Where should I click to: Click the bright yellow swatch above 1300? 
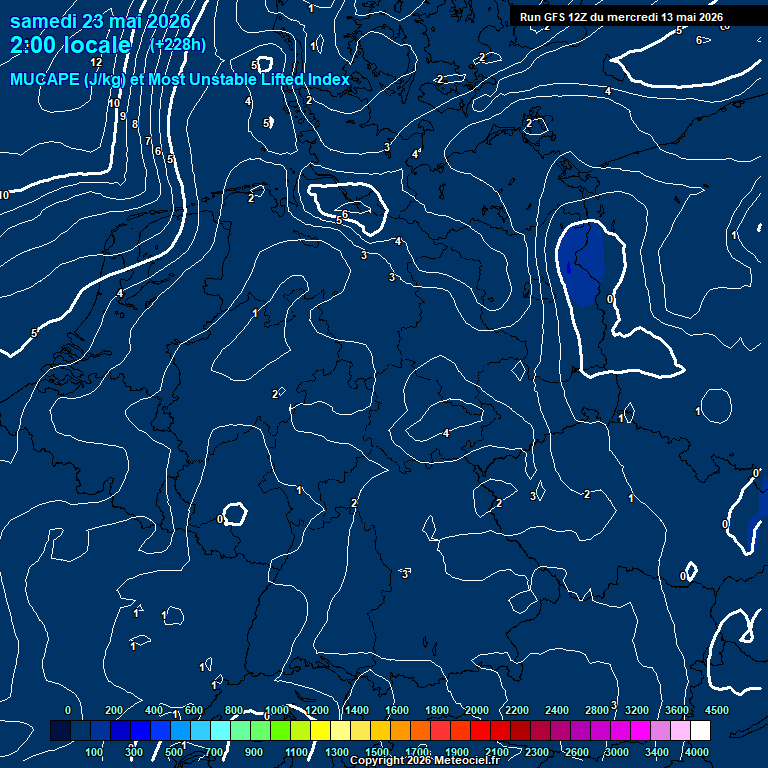click(320, 730)
